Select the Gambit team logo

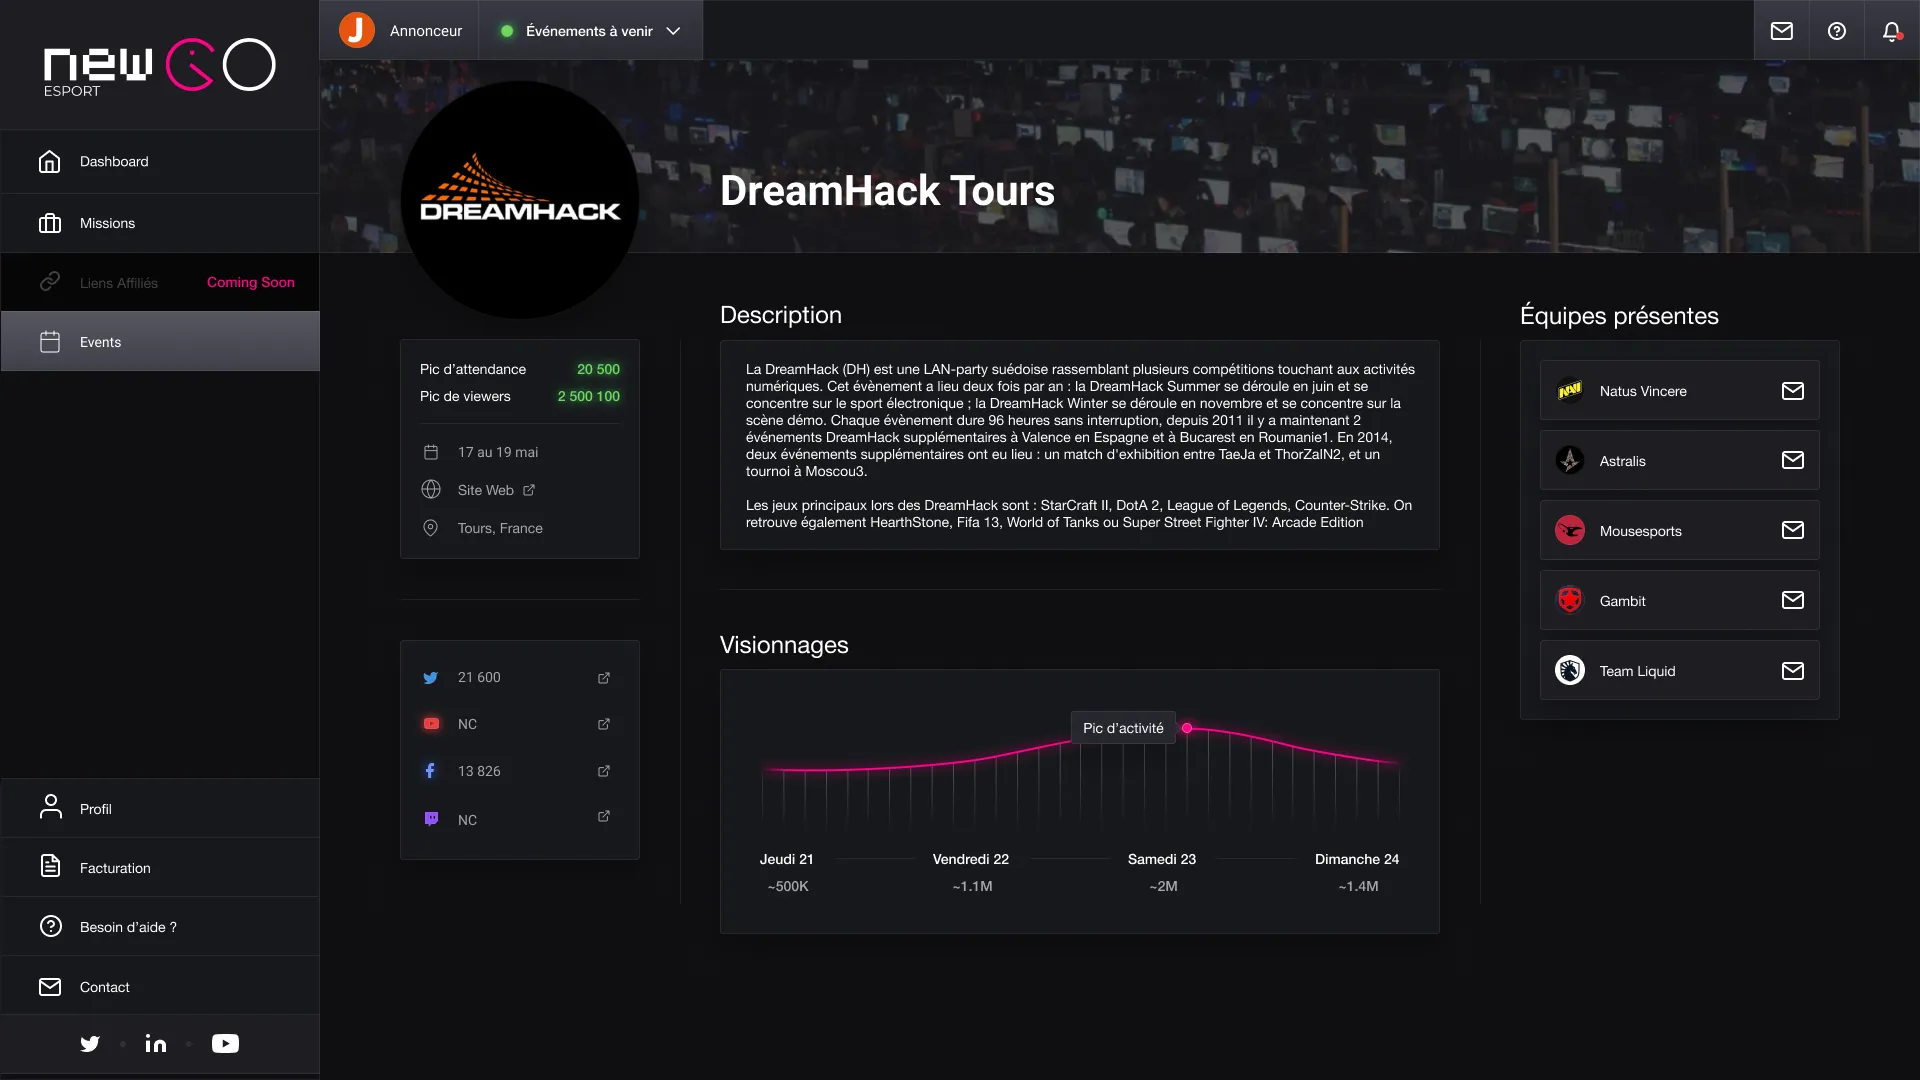click(1570, 600)
